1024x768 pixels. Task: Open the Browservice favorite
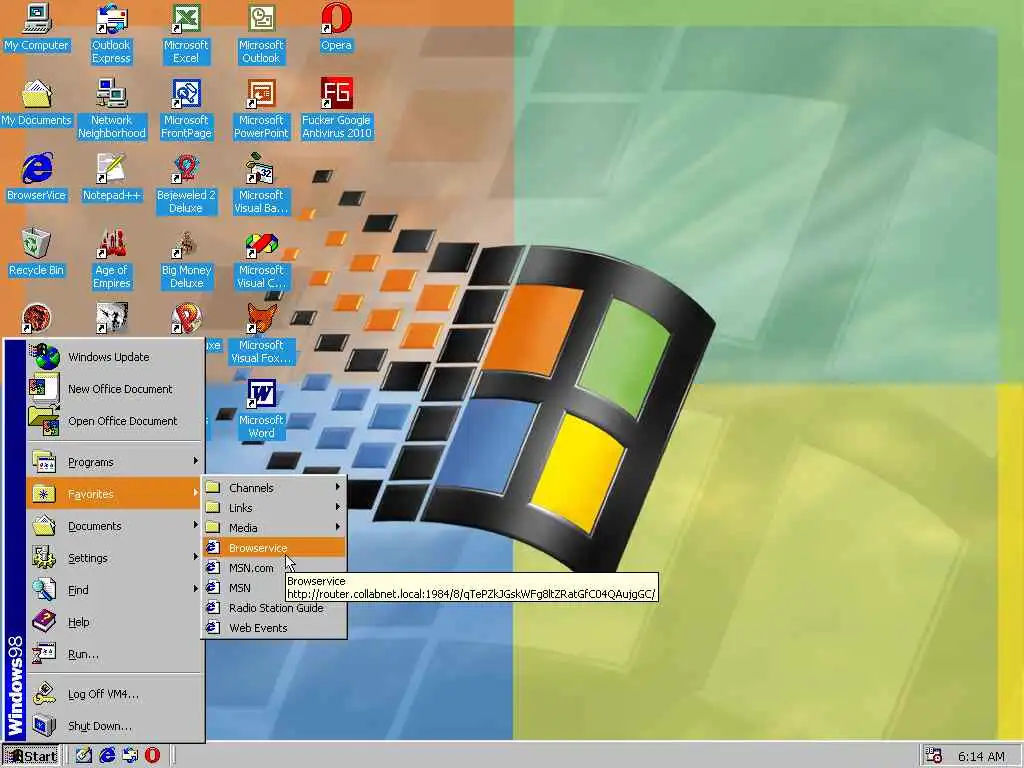274,548
